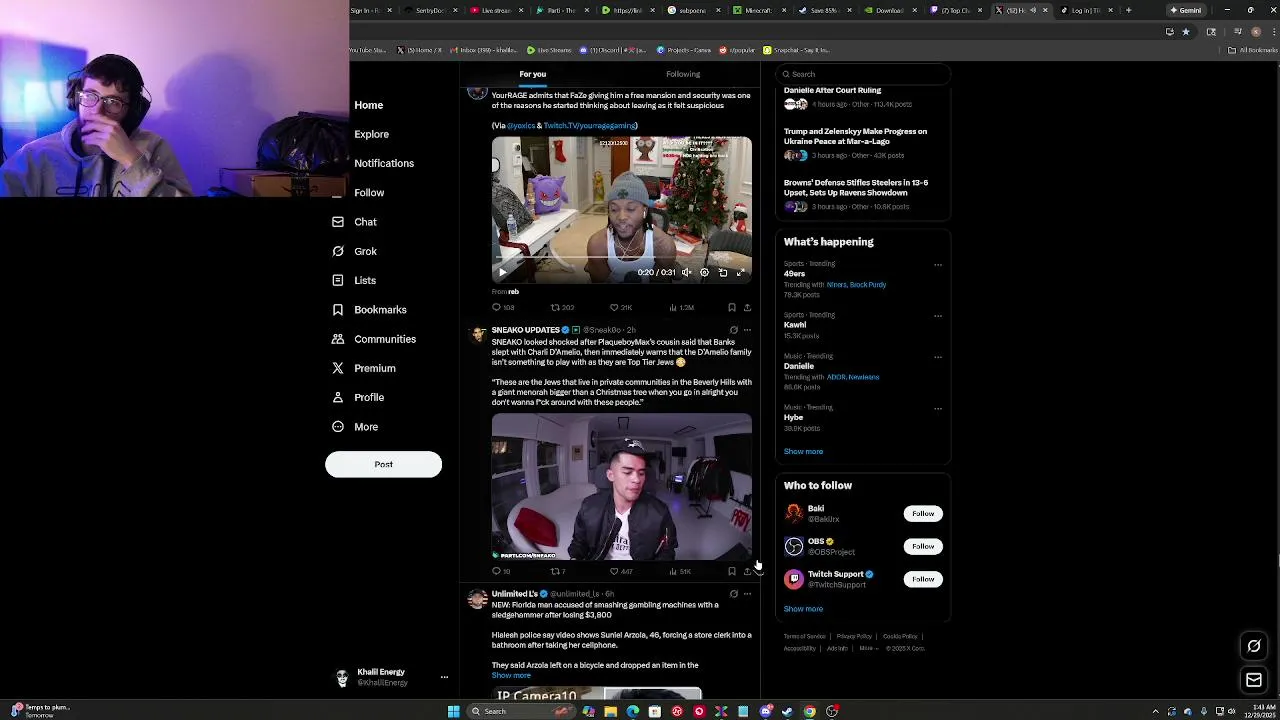1280x720 pixels.
Task: Play the YourRAGE video
Action: point(503,272)
